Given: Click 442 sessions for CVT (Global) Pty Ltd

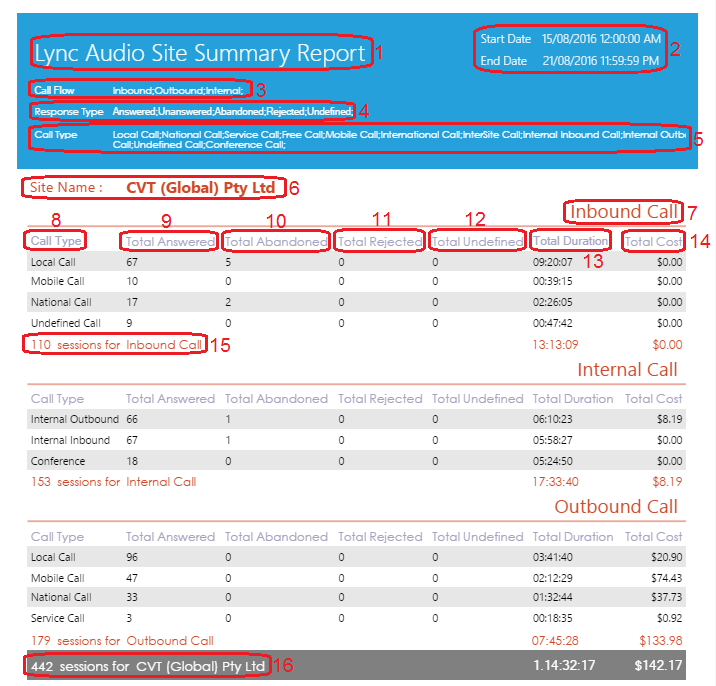Looking at the screenshot, I should pos(148,666).
